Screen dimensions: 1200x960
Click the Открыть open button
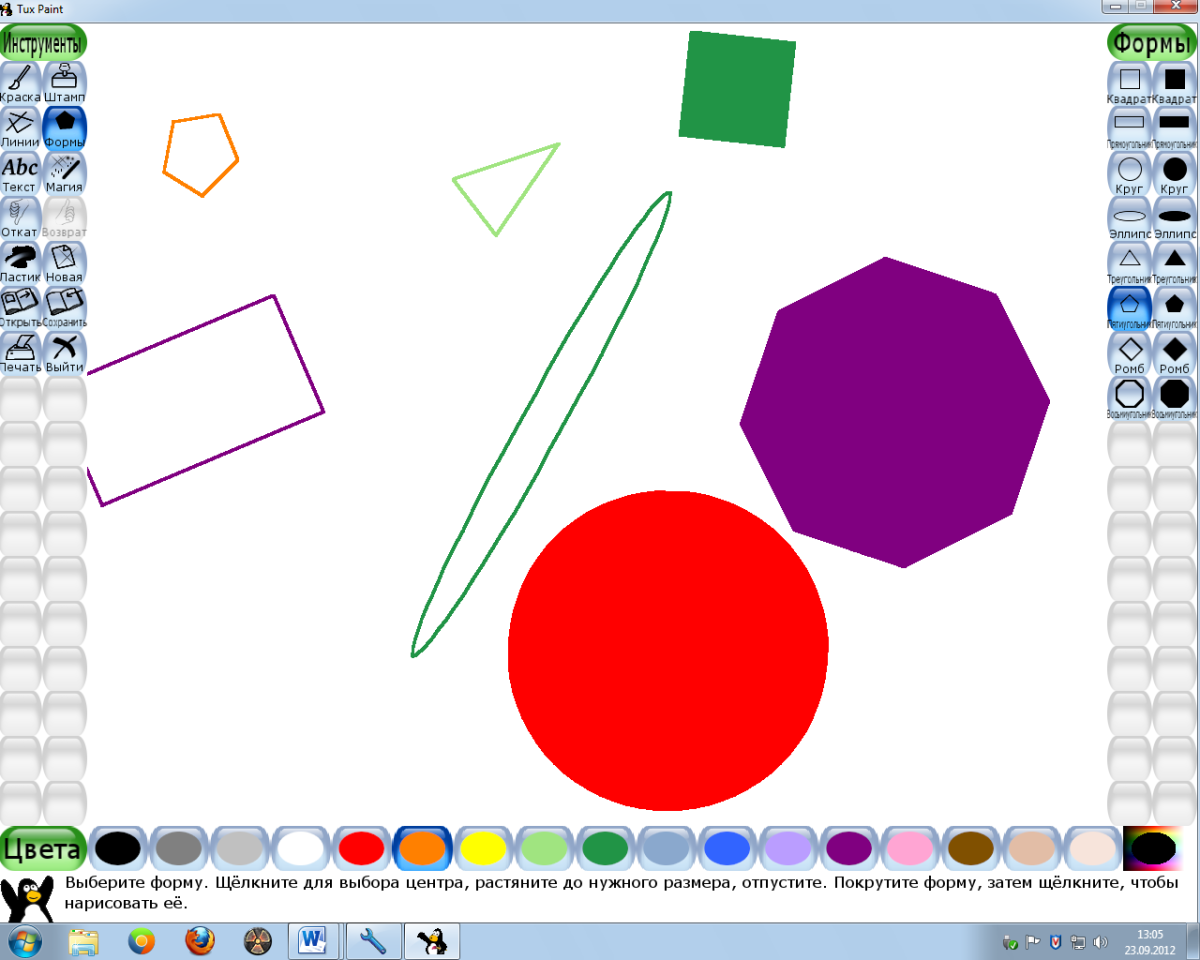21,307
